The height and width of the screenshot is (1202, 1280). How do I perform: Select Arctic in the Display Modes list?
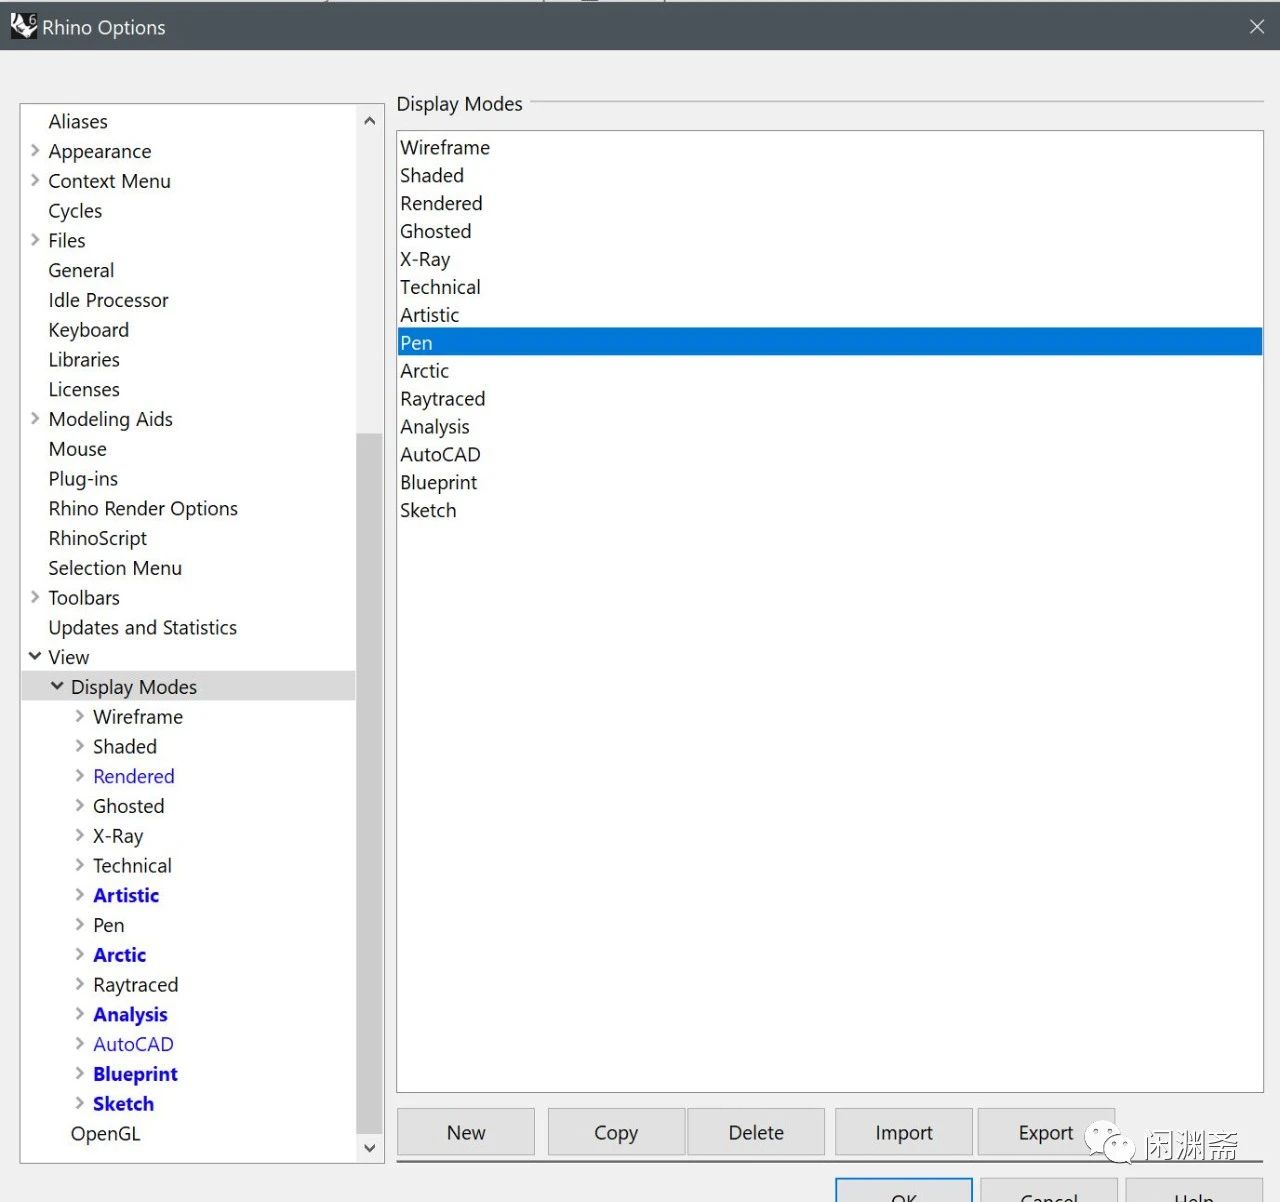click(x=425, y=371)
